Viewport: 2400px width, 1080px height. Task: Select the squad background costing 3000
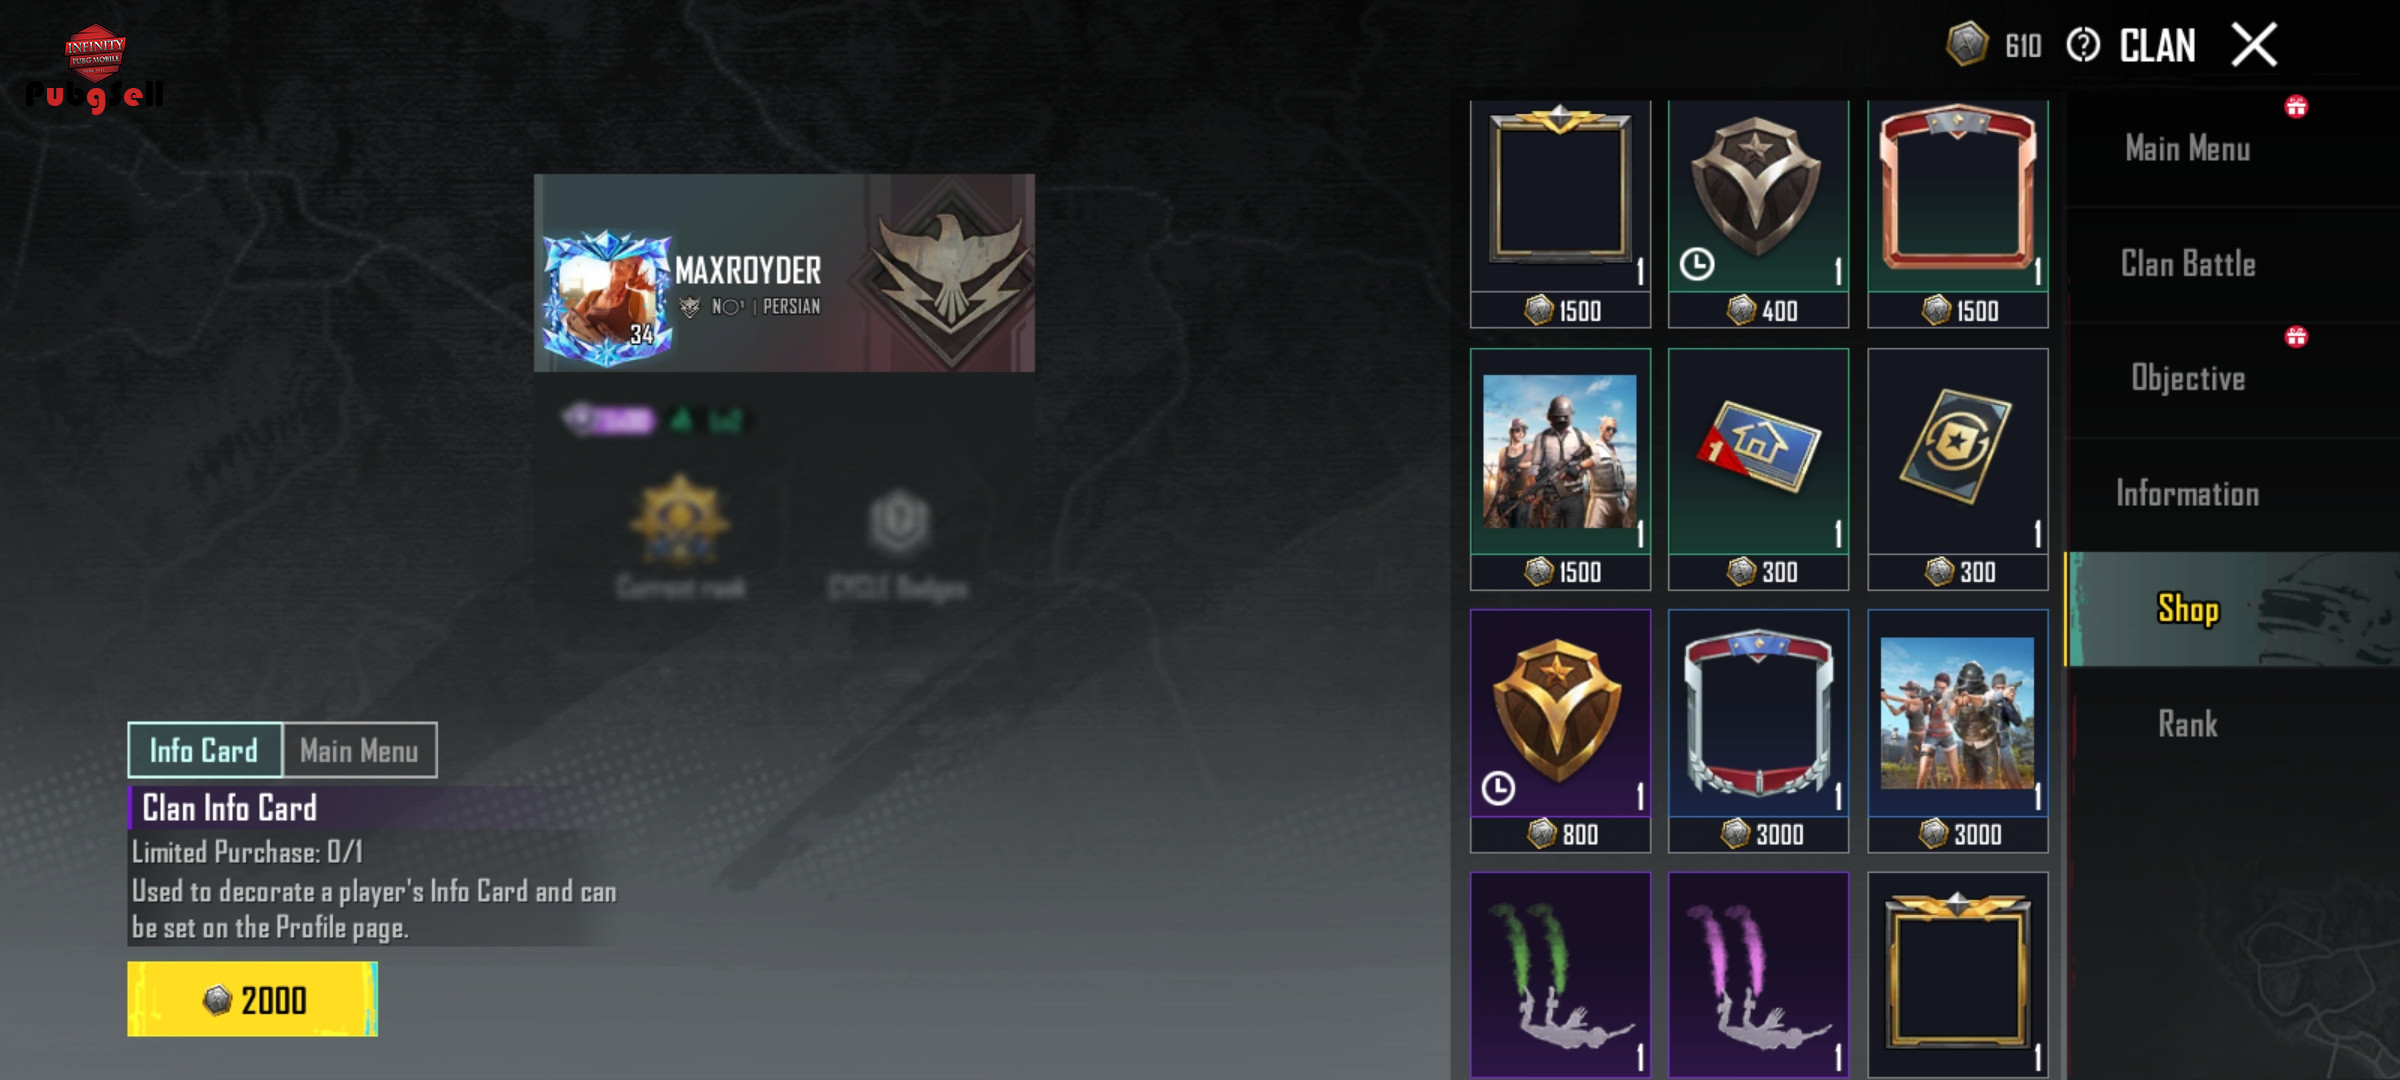pos(1957,731)
